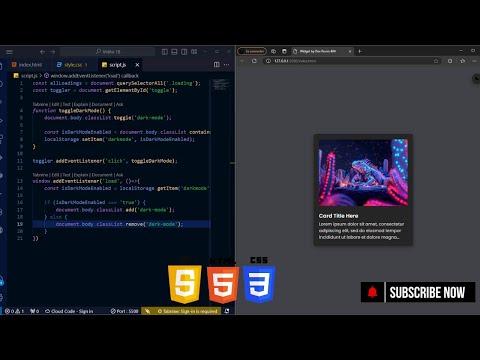Image resolution: width=480 pixels, height=360 pixels.
Task: Click the VS Code command center search box
Action: pyautogui.click(x=108, y=52)
